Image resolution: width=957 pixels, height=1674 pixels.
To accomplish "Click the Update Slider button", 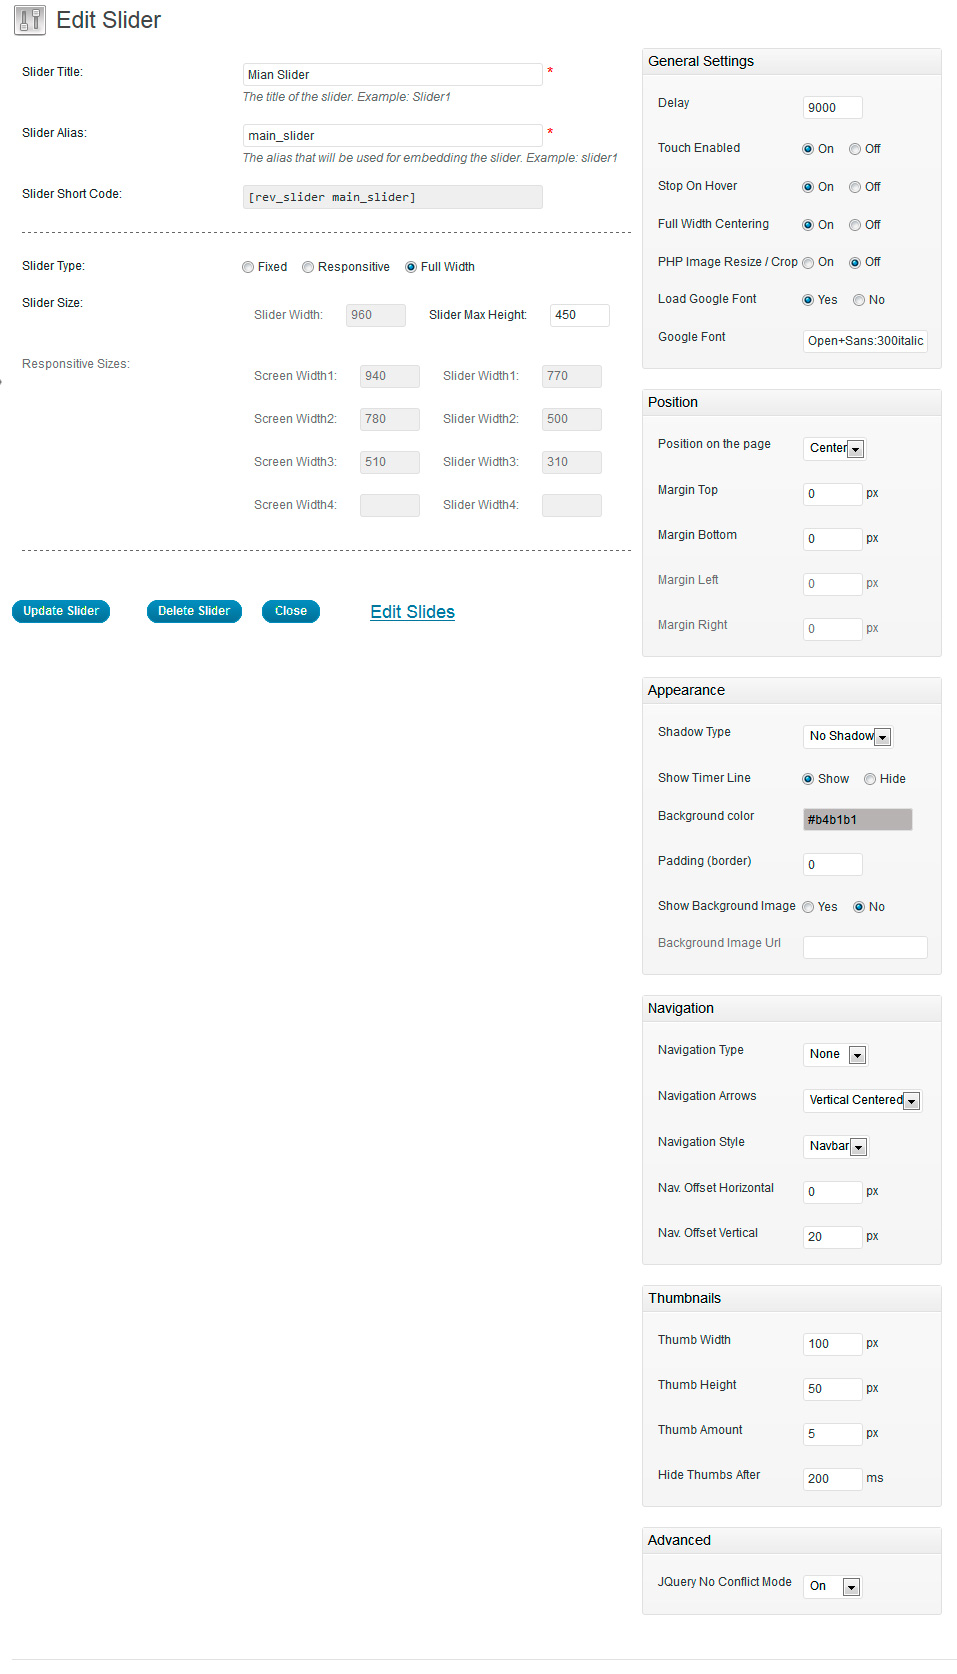I will (61, 611).
